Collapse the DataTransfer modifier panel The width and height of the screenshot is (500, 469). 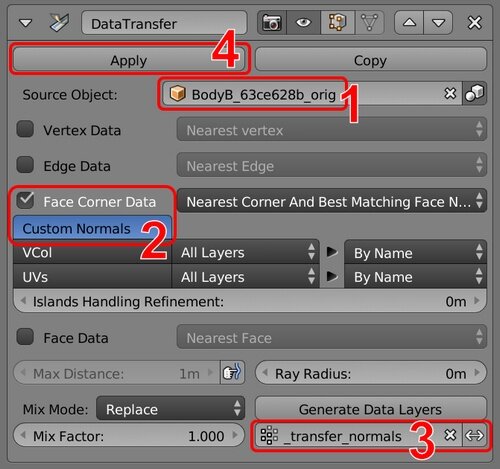(25, 23)
